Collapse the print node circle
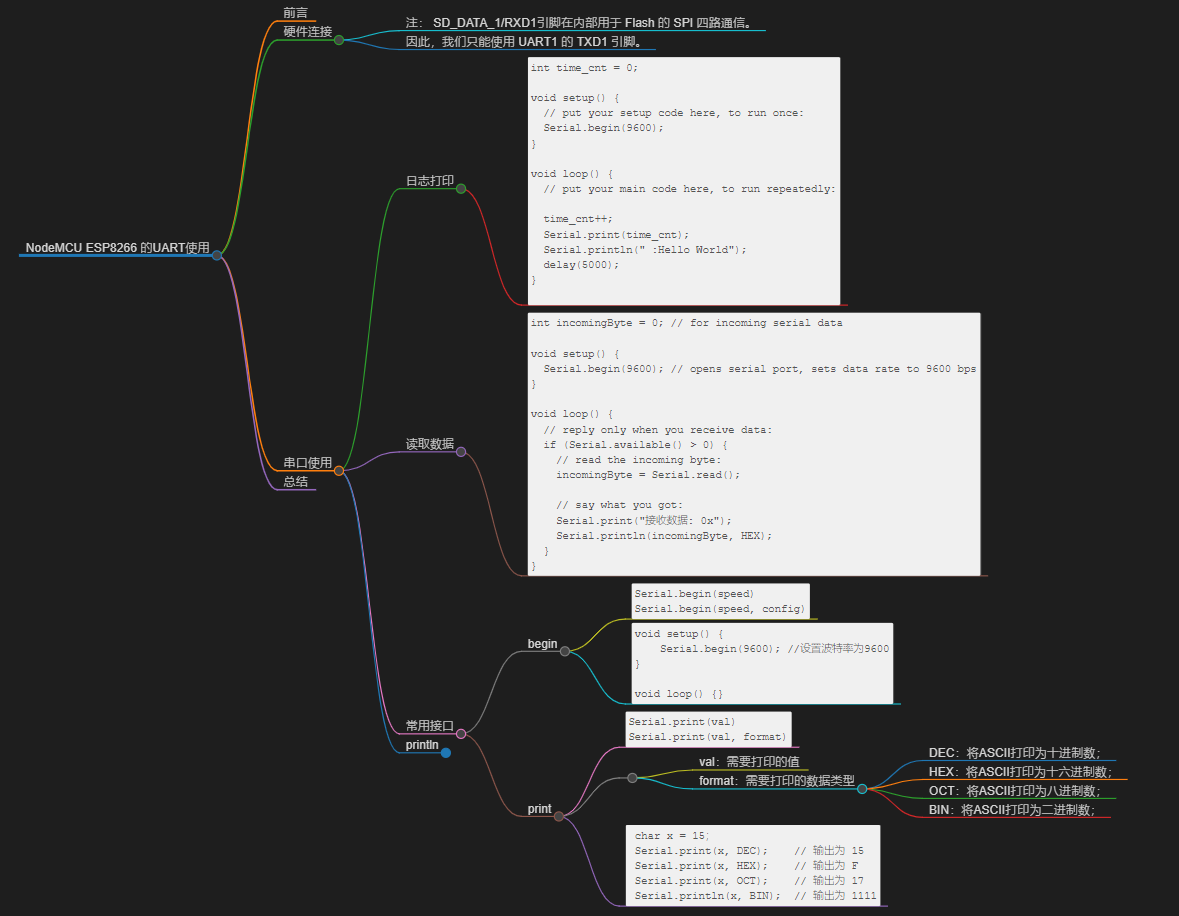The image size is (1179, 916). [559, 817]
